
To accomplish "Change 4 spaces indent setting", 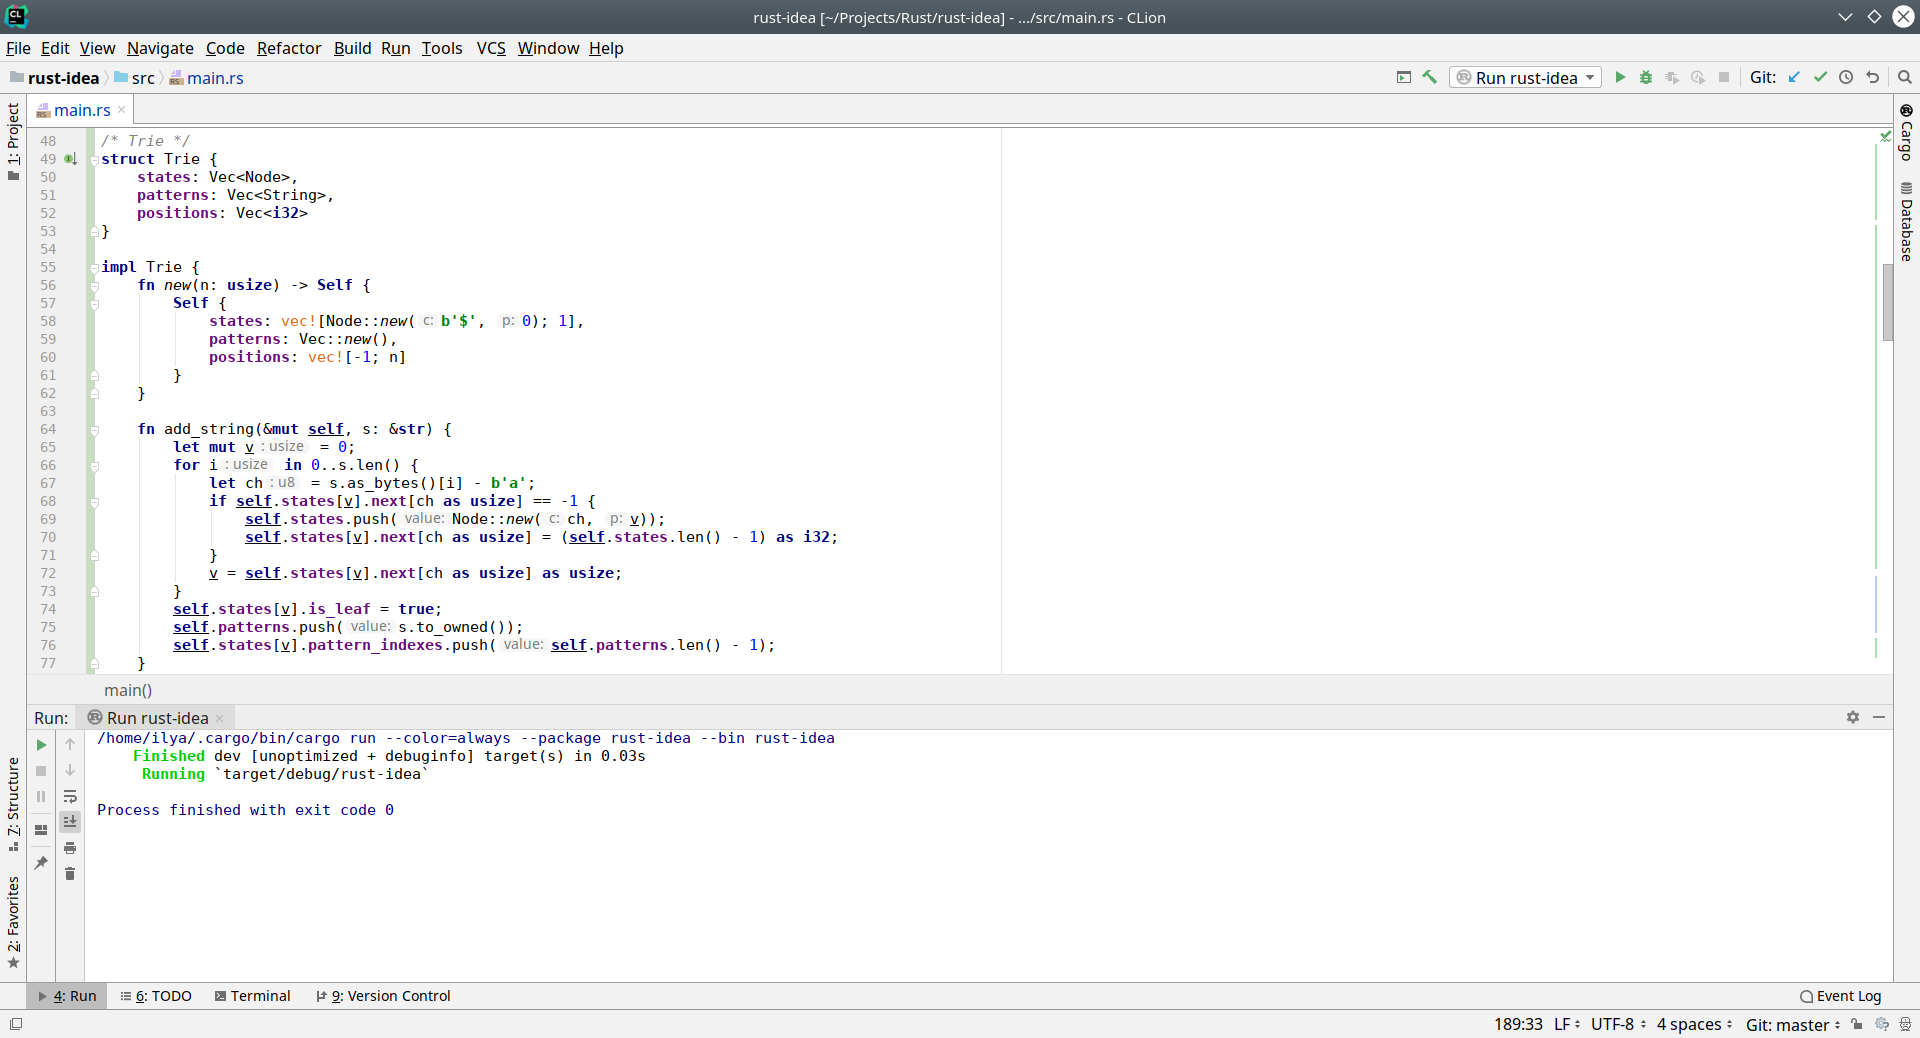I will [1694, 1024].
